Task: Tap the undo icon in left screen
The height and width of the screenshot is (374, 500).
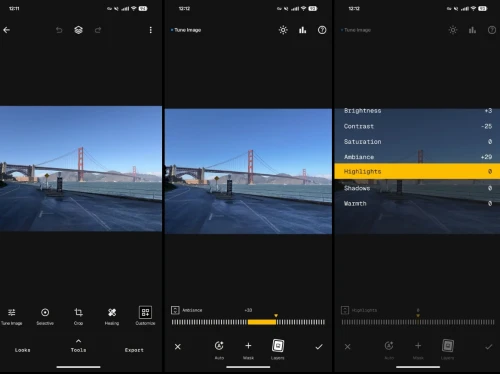Action: click(59, 30)
